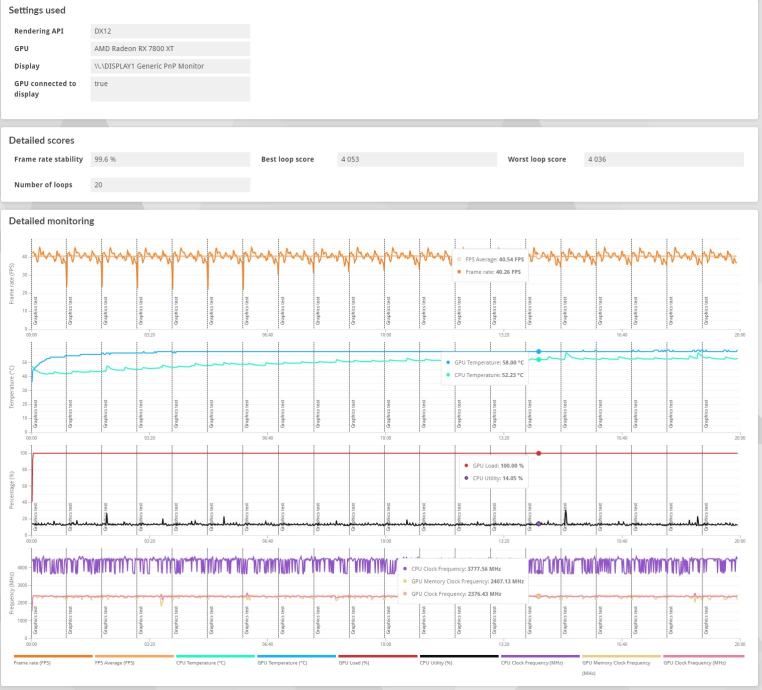Click the blue GPU Temperature data point marker
Screen dimensions: 762x690
(x=538, y=351)
